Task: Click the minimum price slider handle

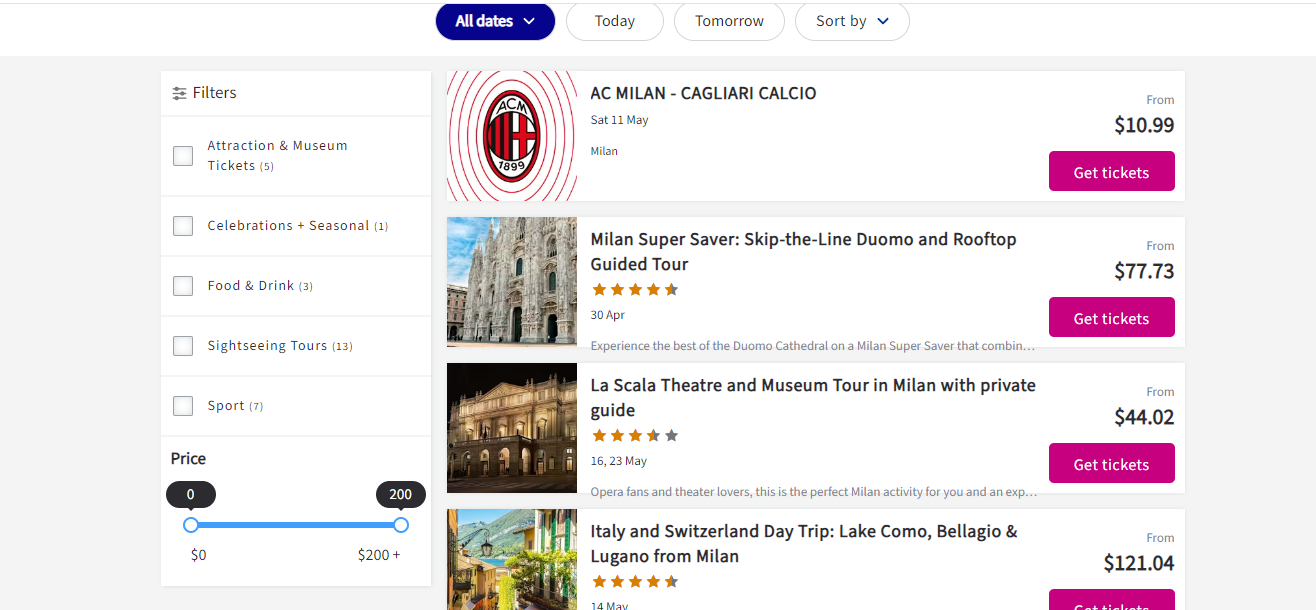Action: (191, 525)
